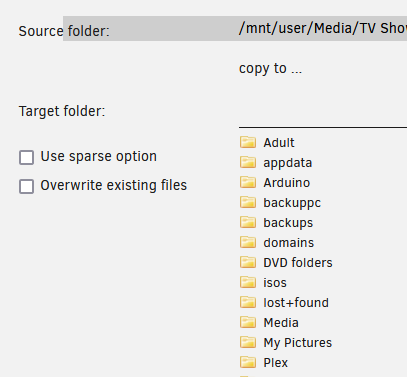
Task: Open the Adult folder icon
Action: point(248,142)
